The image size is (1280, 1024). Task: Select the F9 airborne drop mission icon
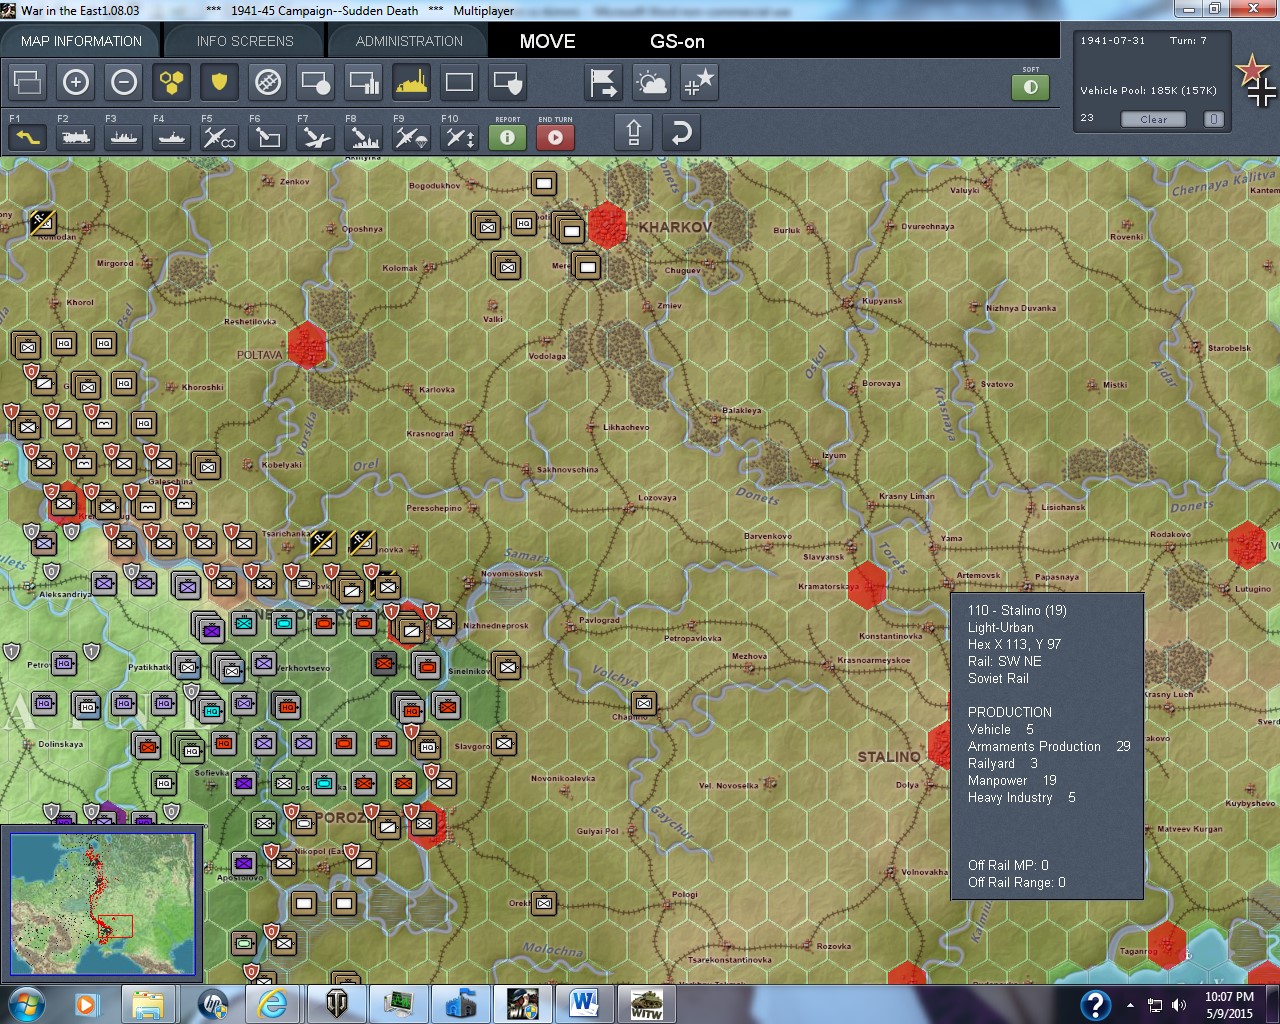tap(410, 136)
